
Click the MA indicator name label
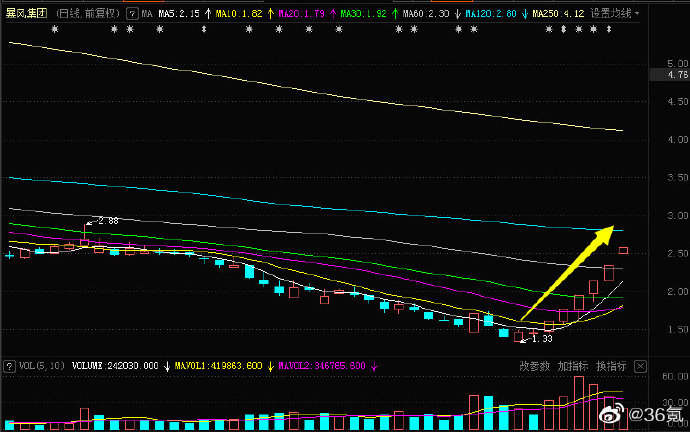point(147,14)
